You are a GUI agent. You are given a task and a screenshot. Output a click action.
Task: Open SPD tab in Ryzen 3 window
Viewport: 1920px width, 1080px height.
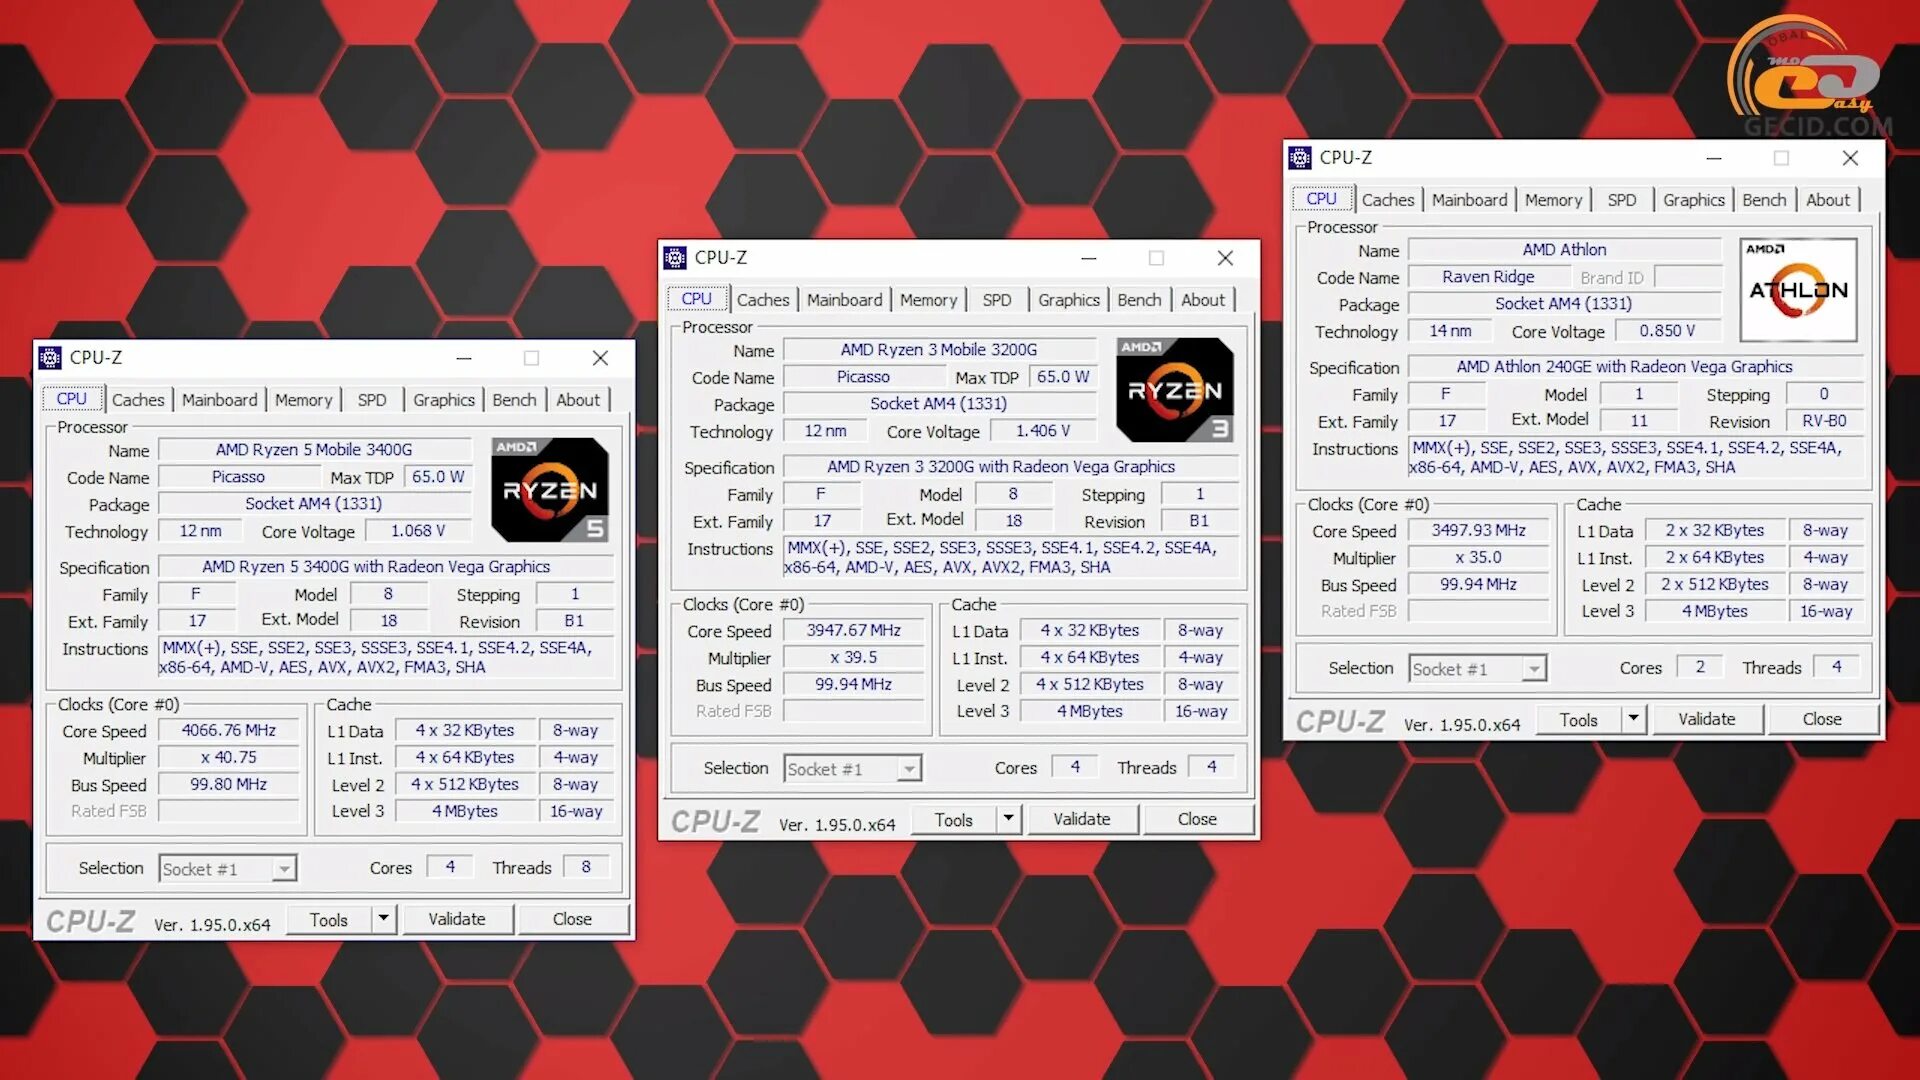[x=997, y=300]
